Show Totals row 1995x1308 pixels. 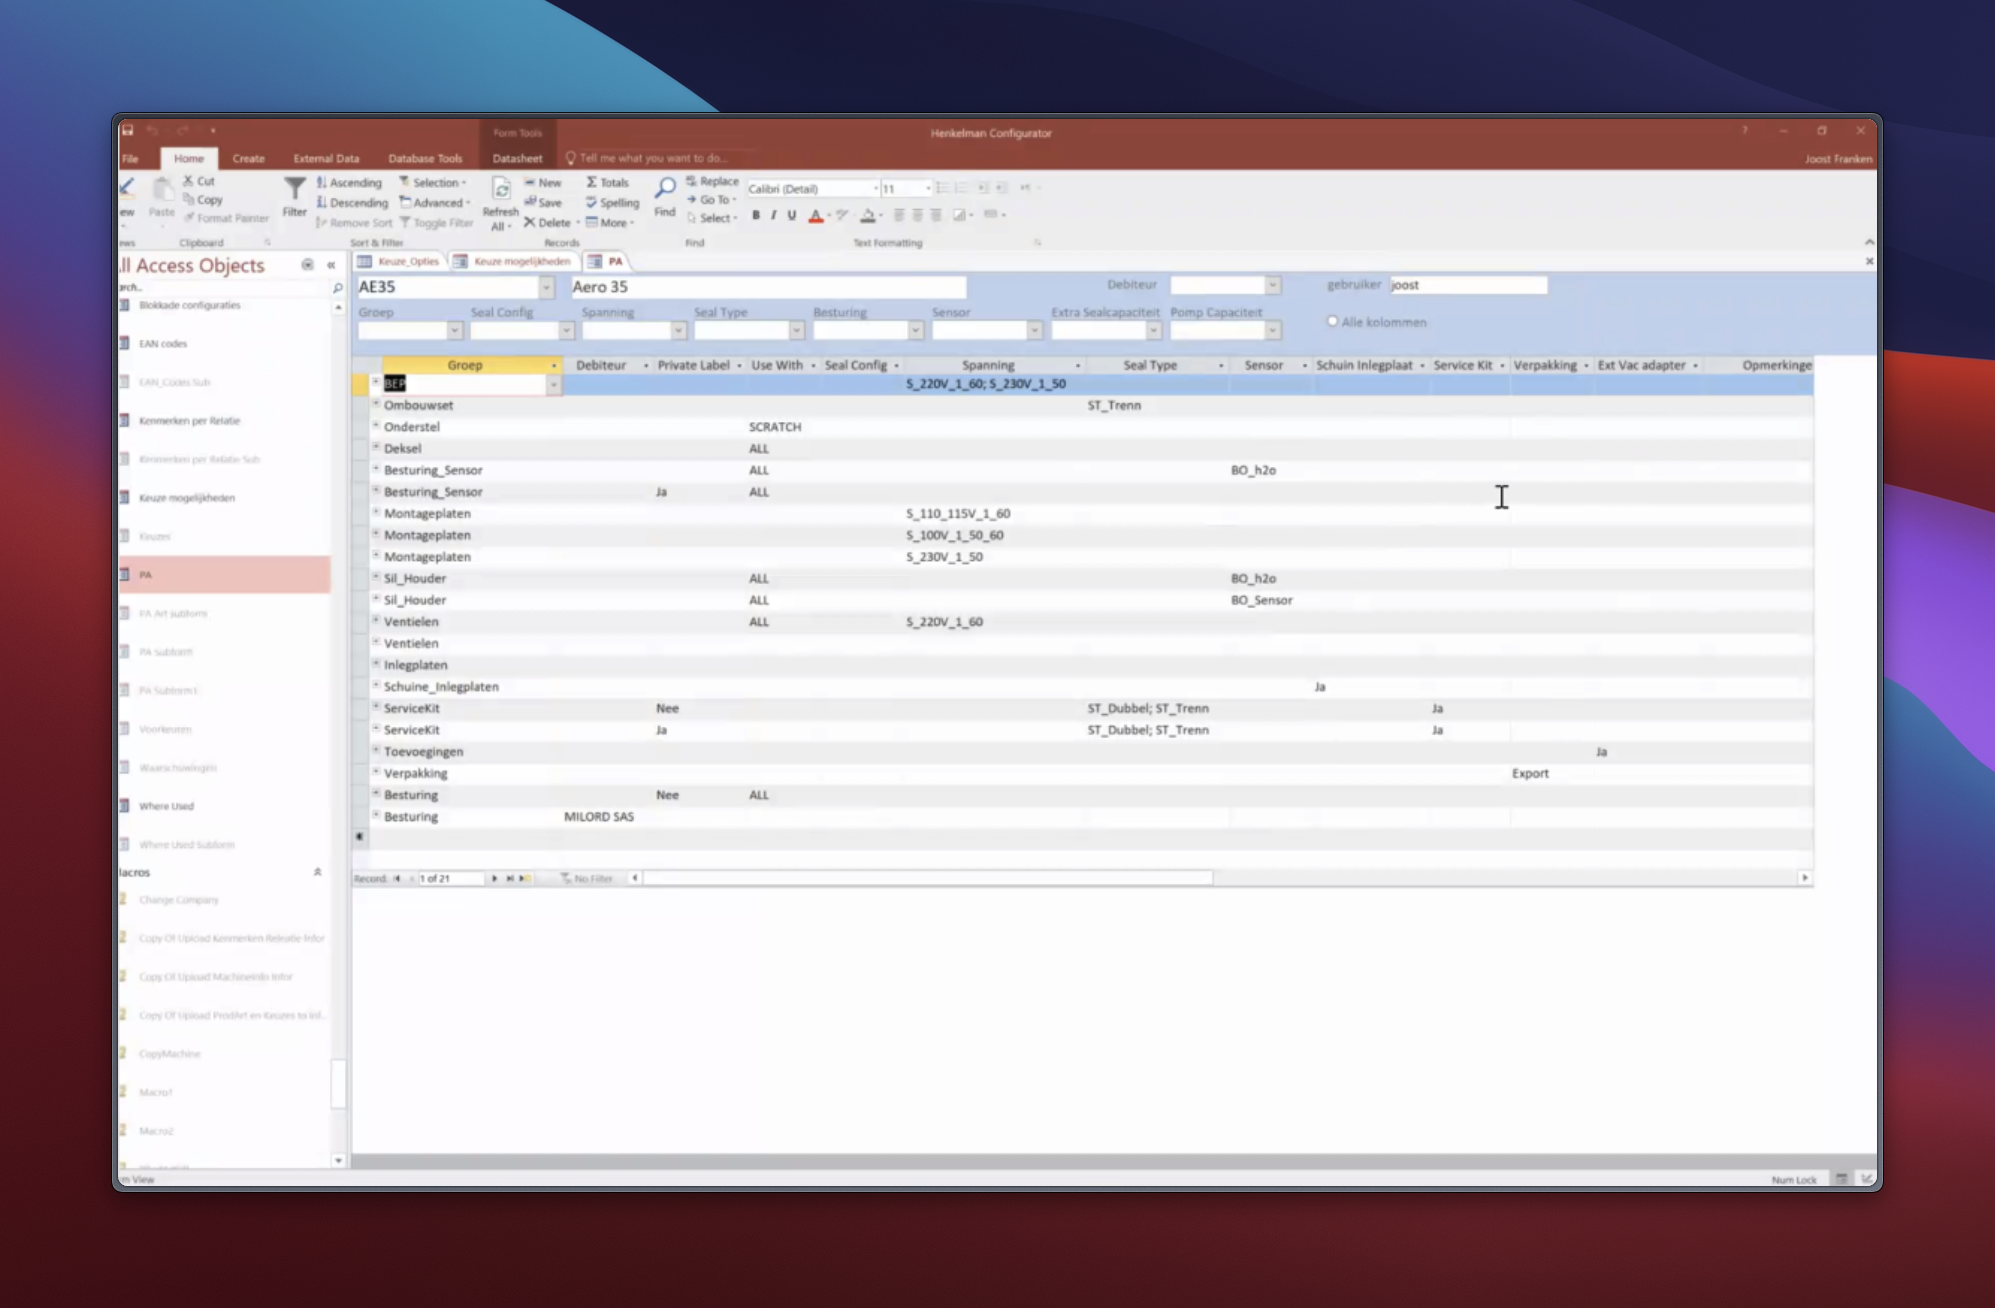(608, 182)
